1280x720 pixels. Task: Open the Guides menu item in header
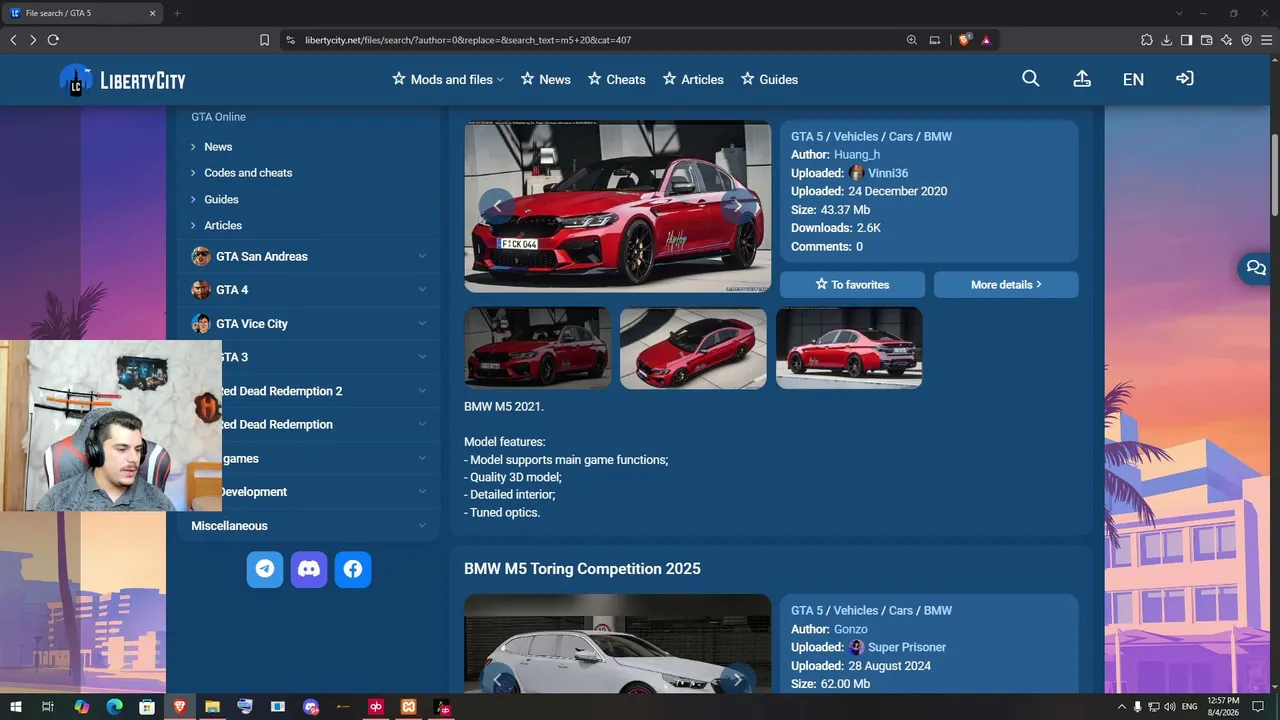tap(769, 79)
